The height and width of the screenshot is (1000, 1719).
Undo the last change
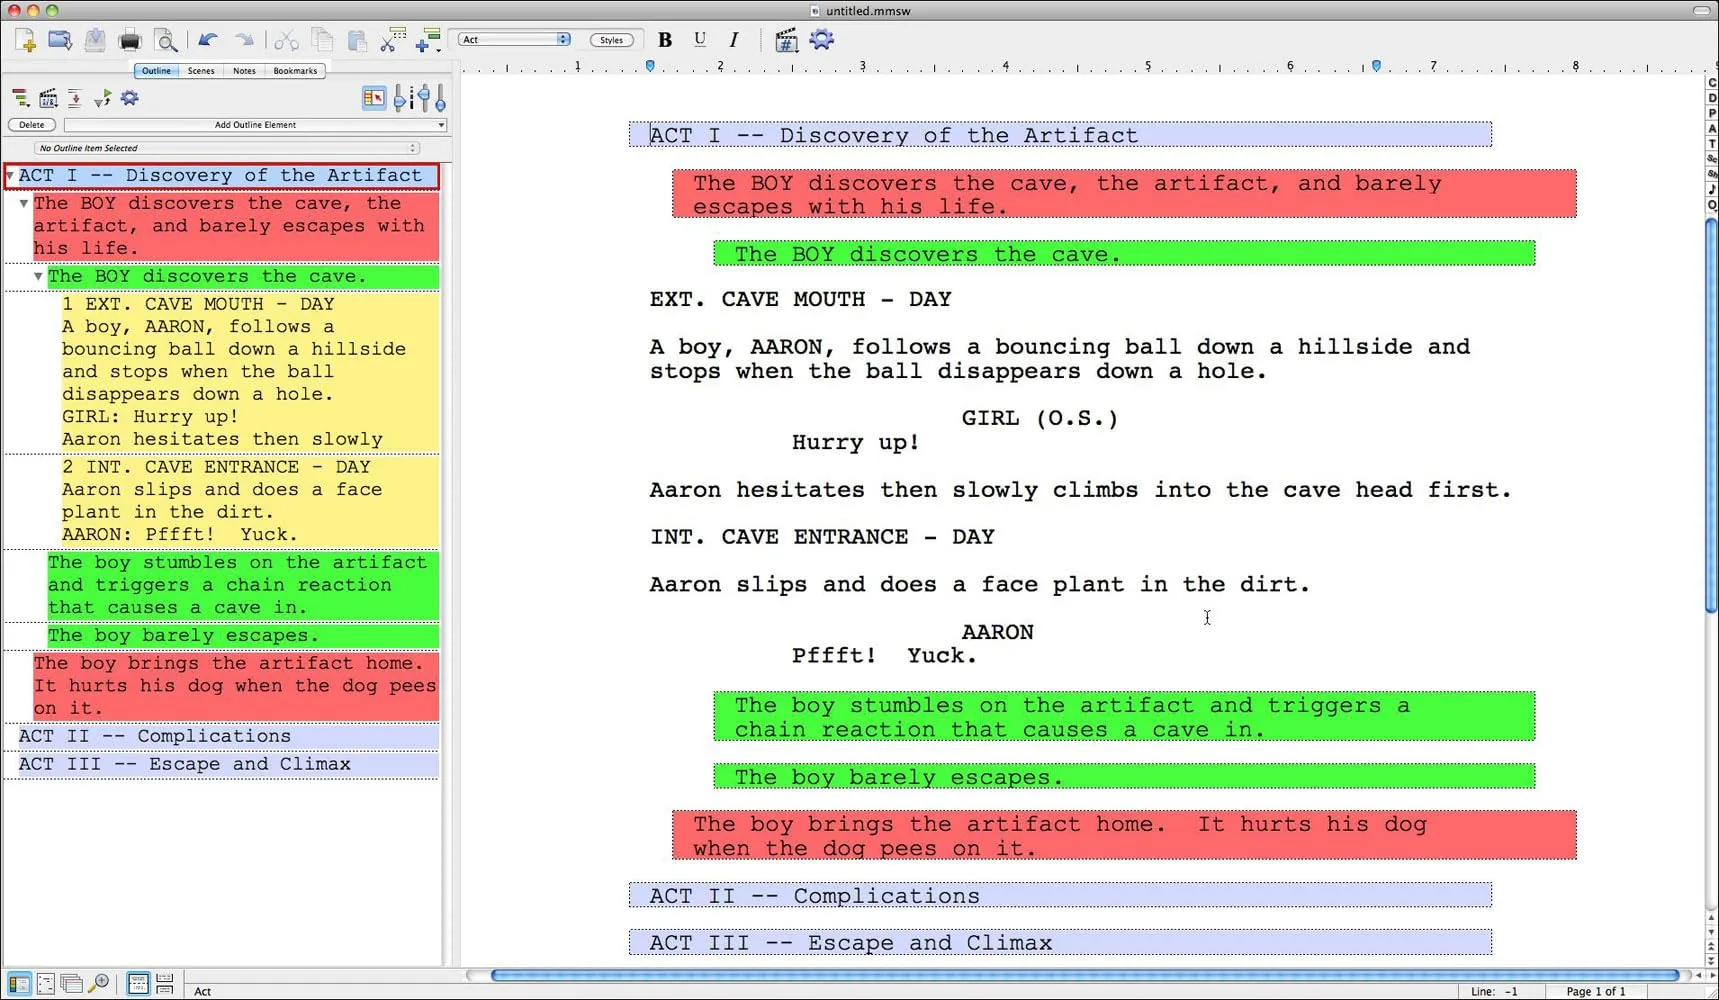click(x=207, y=40)
